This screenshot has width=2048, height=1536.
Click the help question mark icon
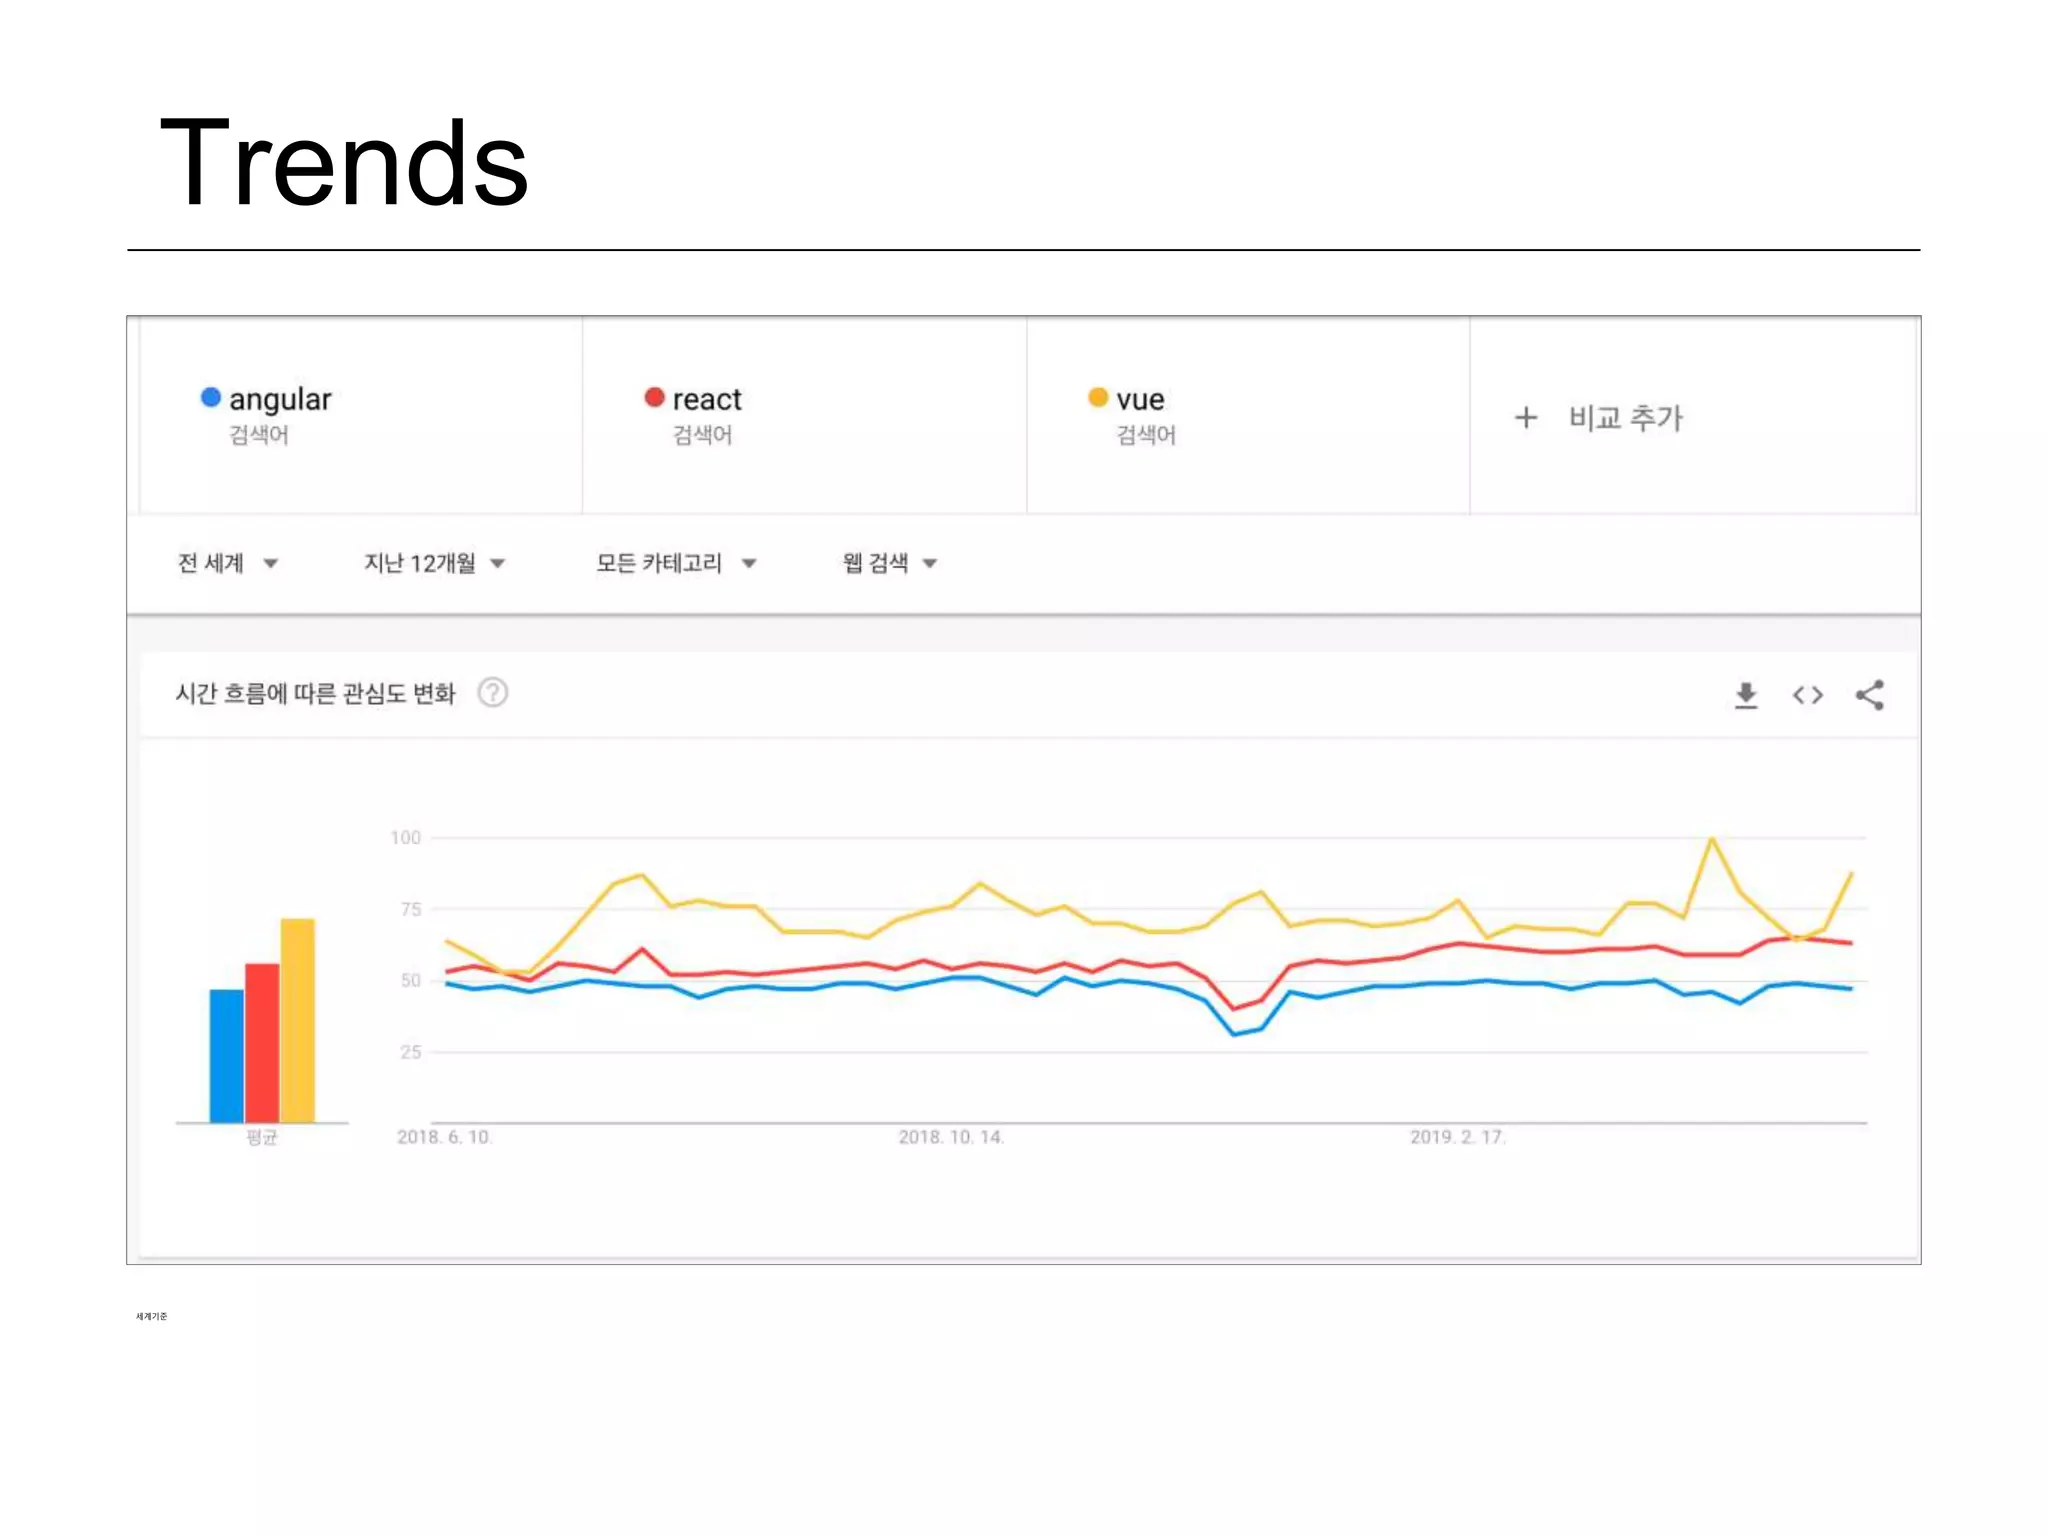492,692
